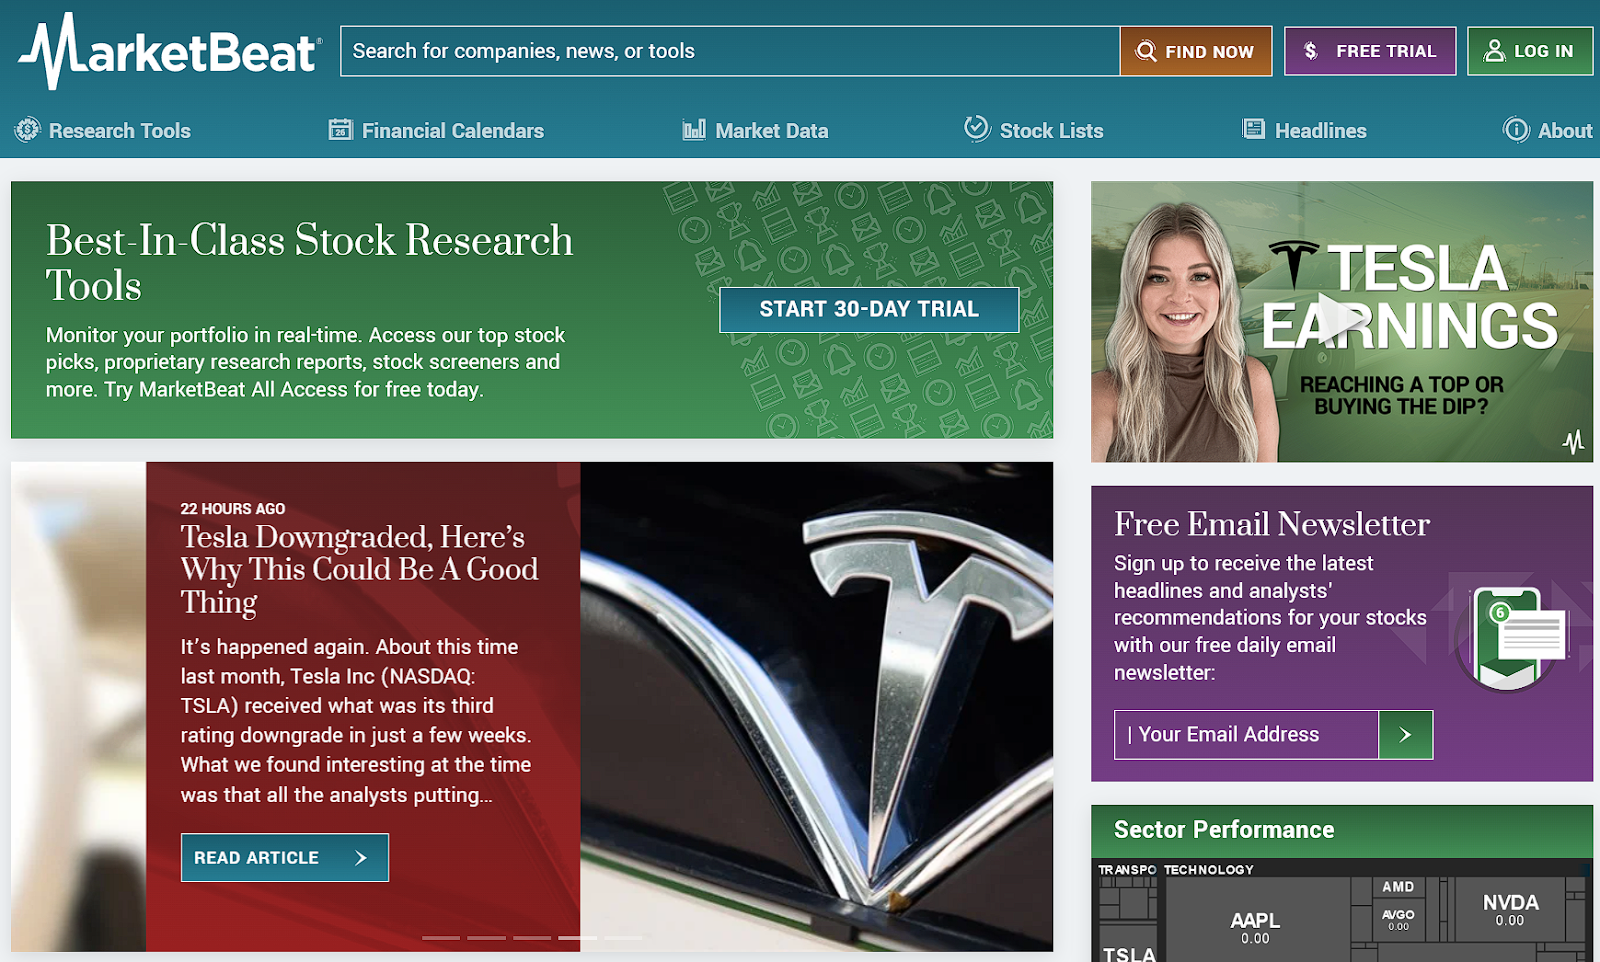1600x962 pixels.
Task: Click the AMD tile in sector heatmap
Action: [x=1398, y=887]
